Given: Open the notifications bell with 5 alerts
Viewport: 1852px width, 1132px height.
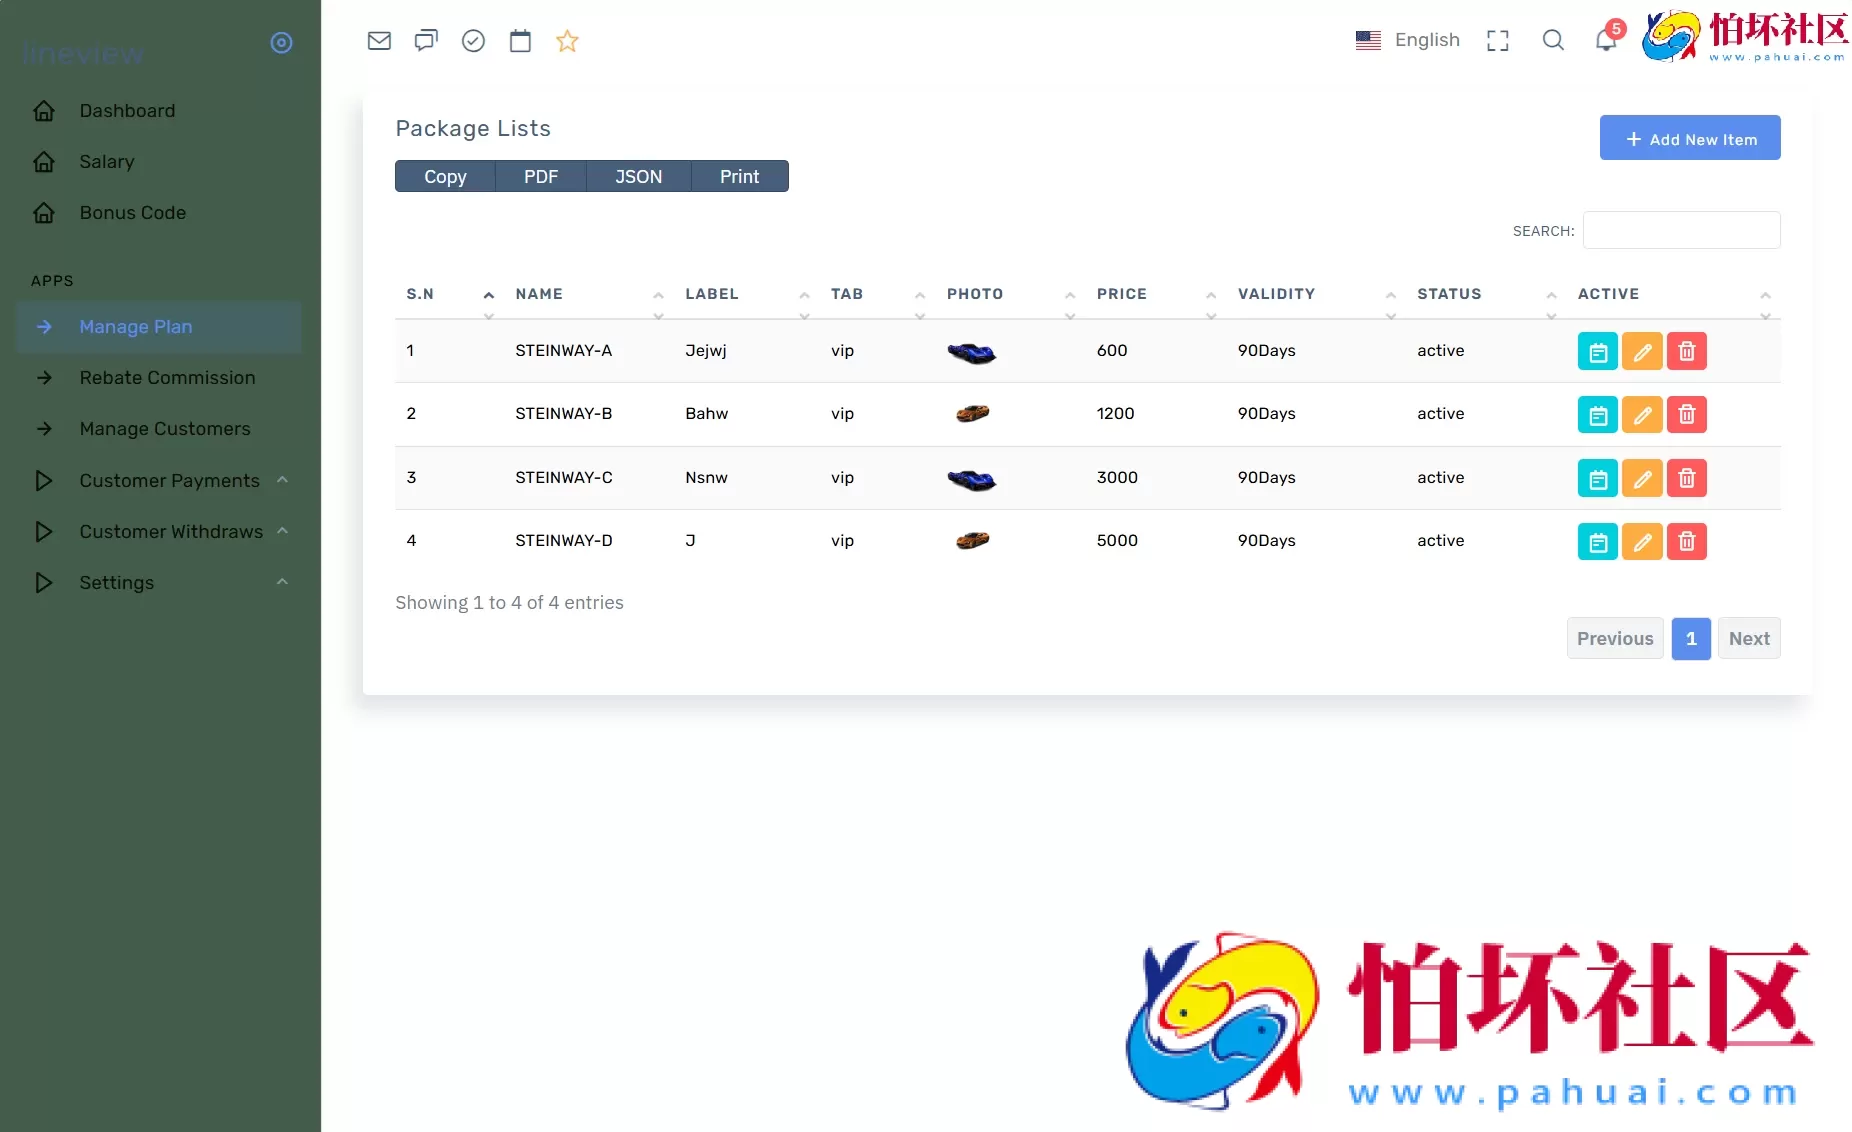Looking at the screenshot, I should 1606,41.
